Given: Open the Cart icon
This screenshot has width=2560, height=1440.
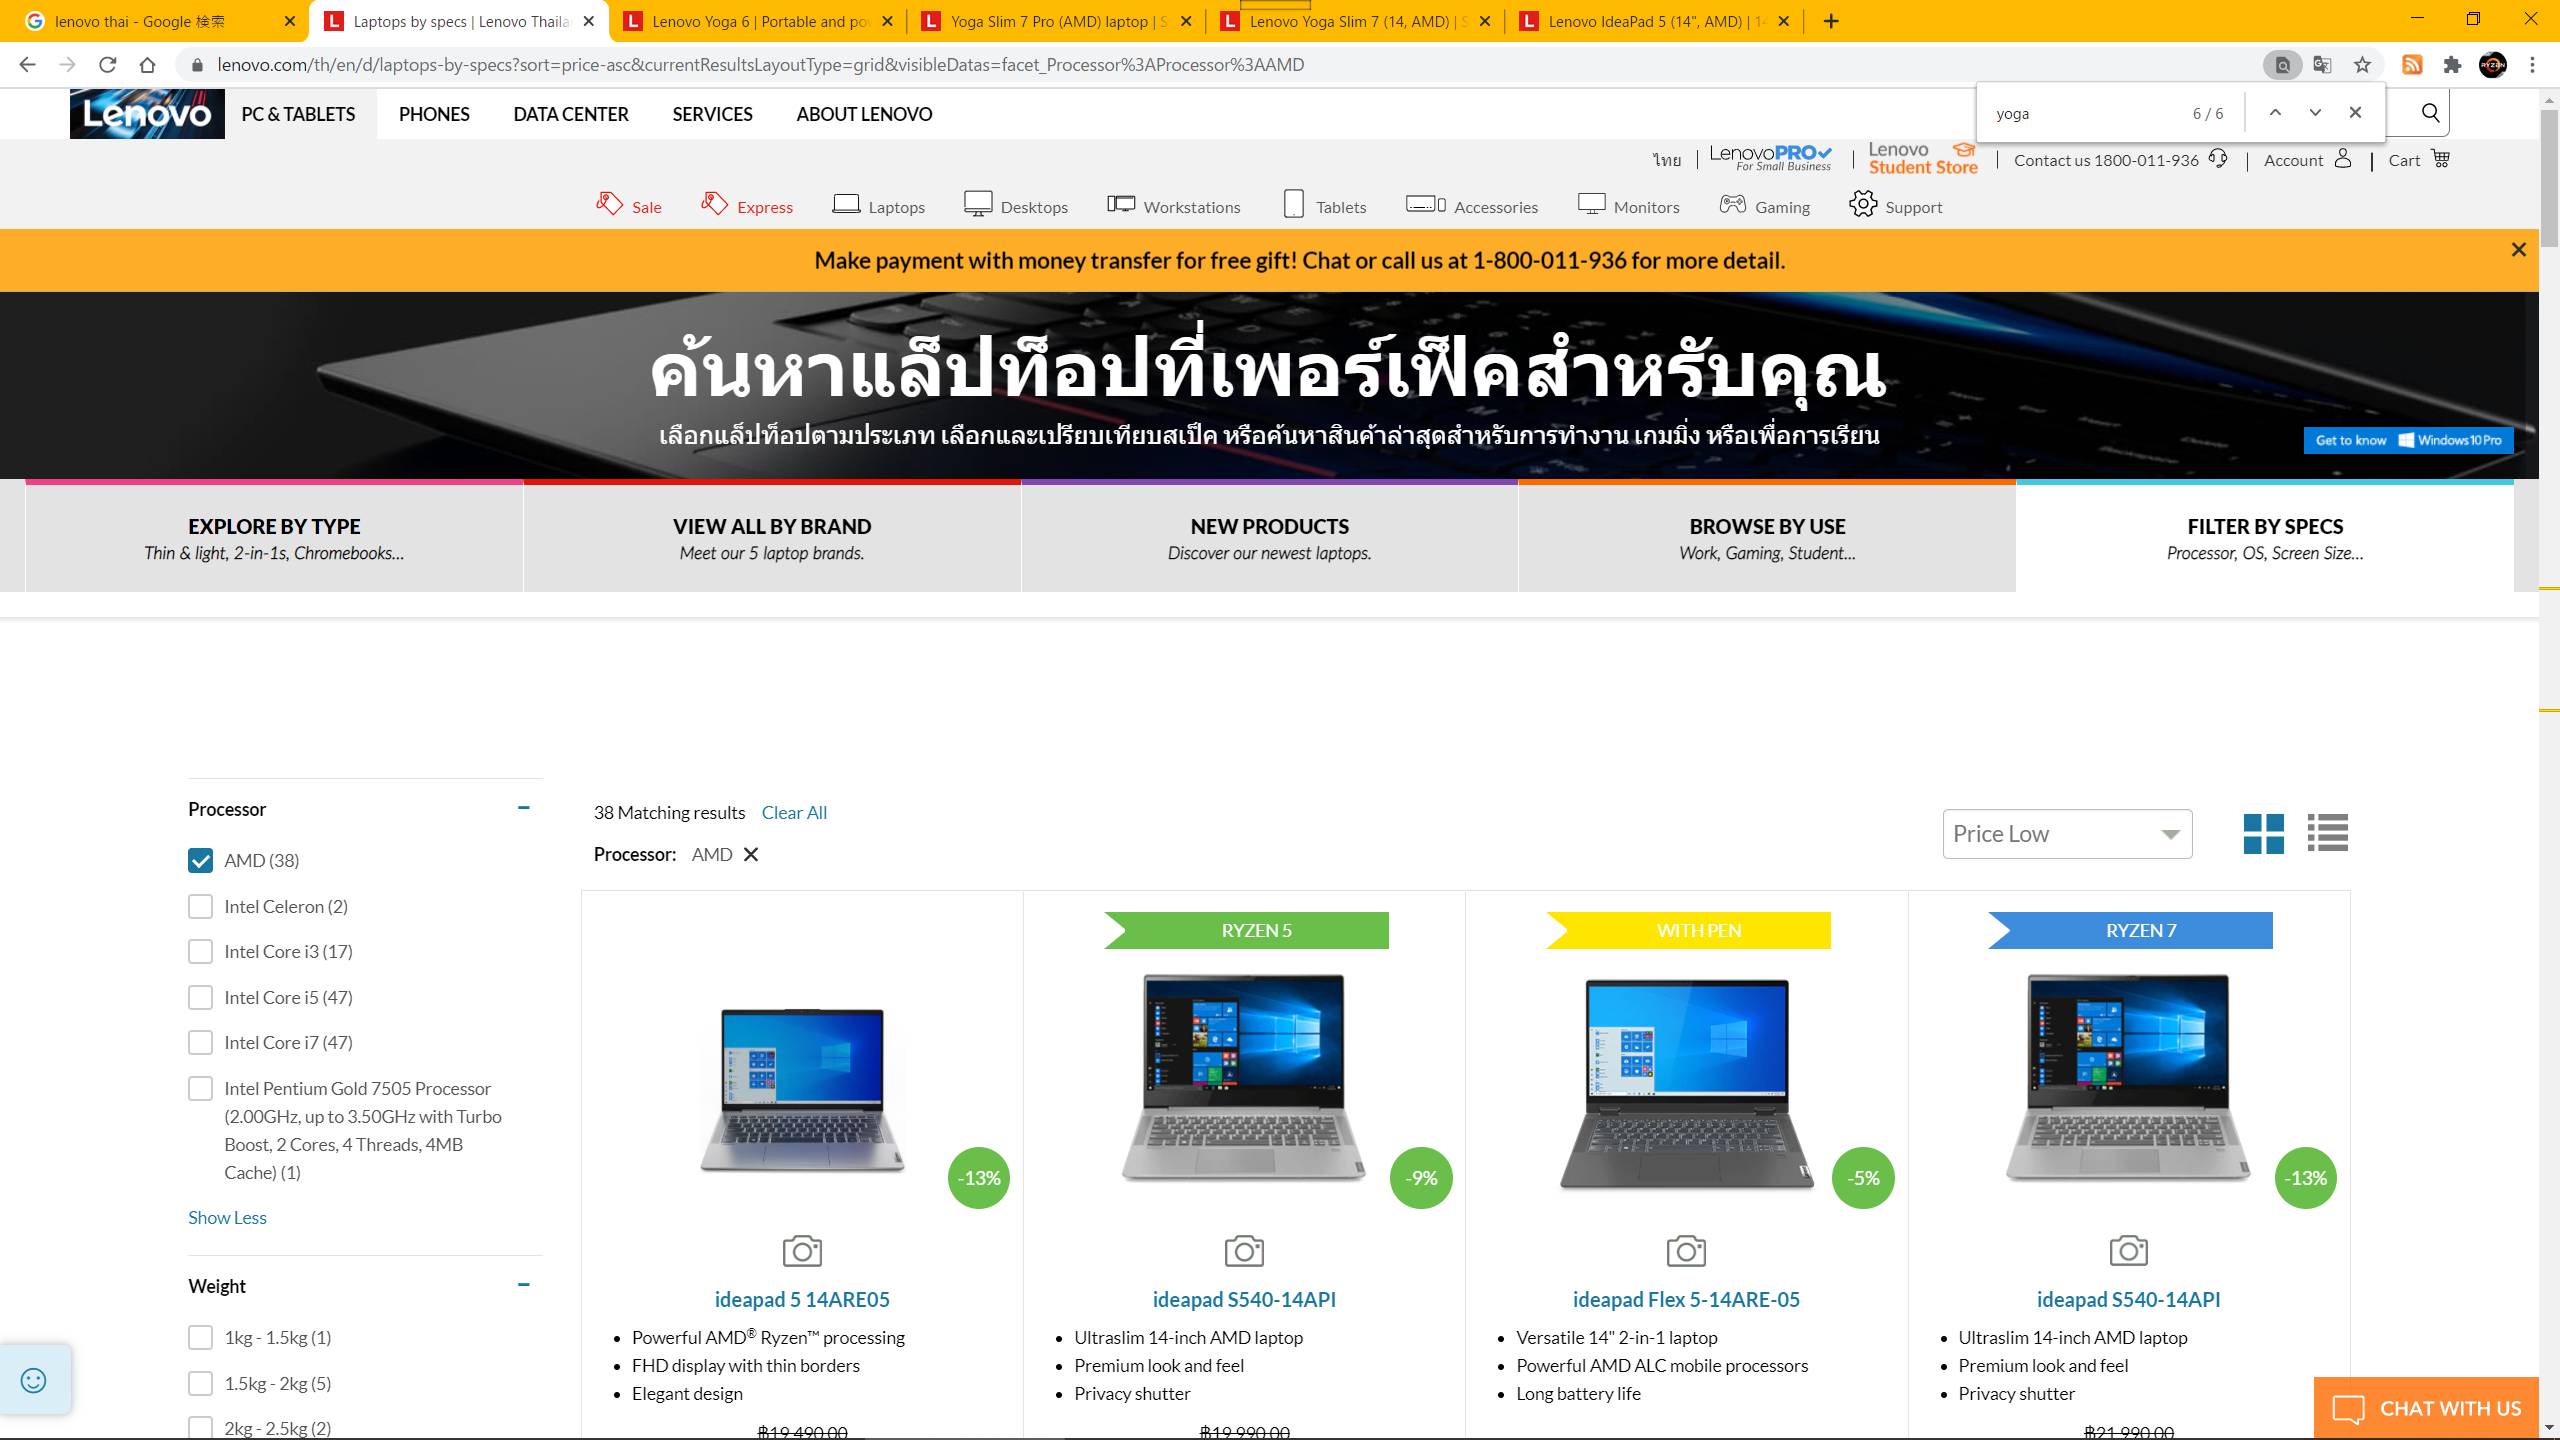Looking at the screenshot, I should pyautogui.click(x=2440, y=159).
